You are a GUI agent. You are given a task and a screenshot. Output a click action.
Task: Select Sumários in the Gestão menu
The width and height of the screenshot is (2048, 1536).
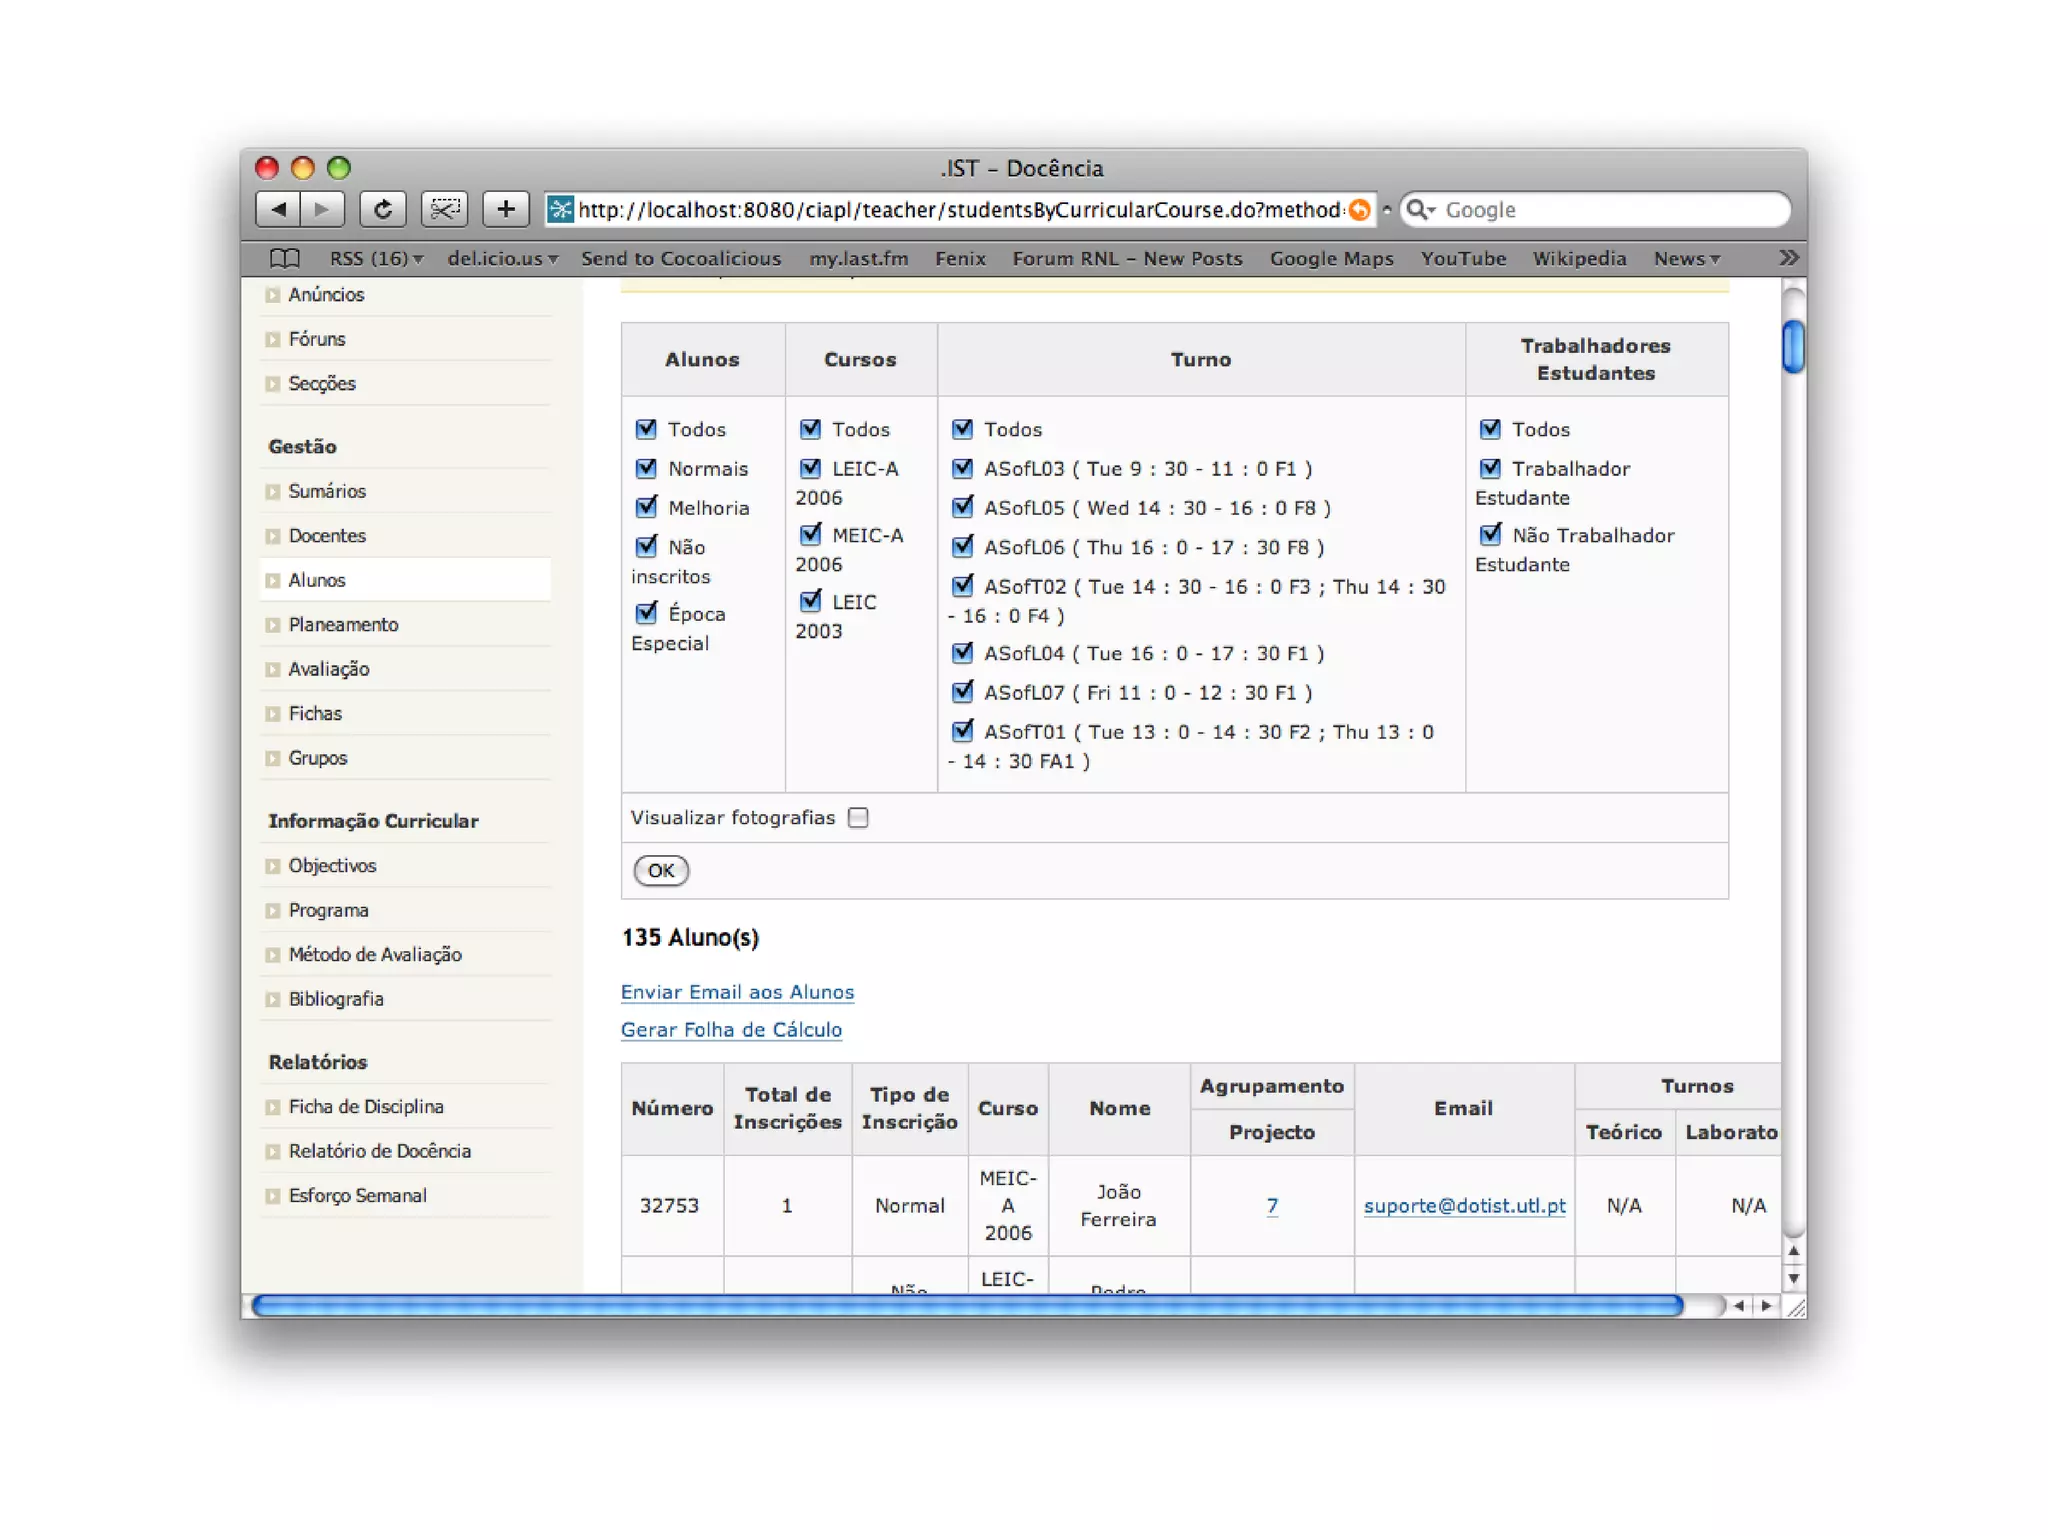point(327,491)
